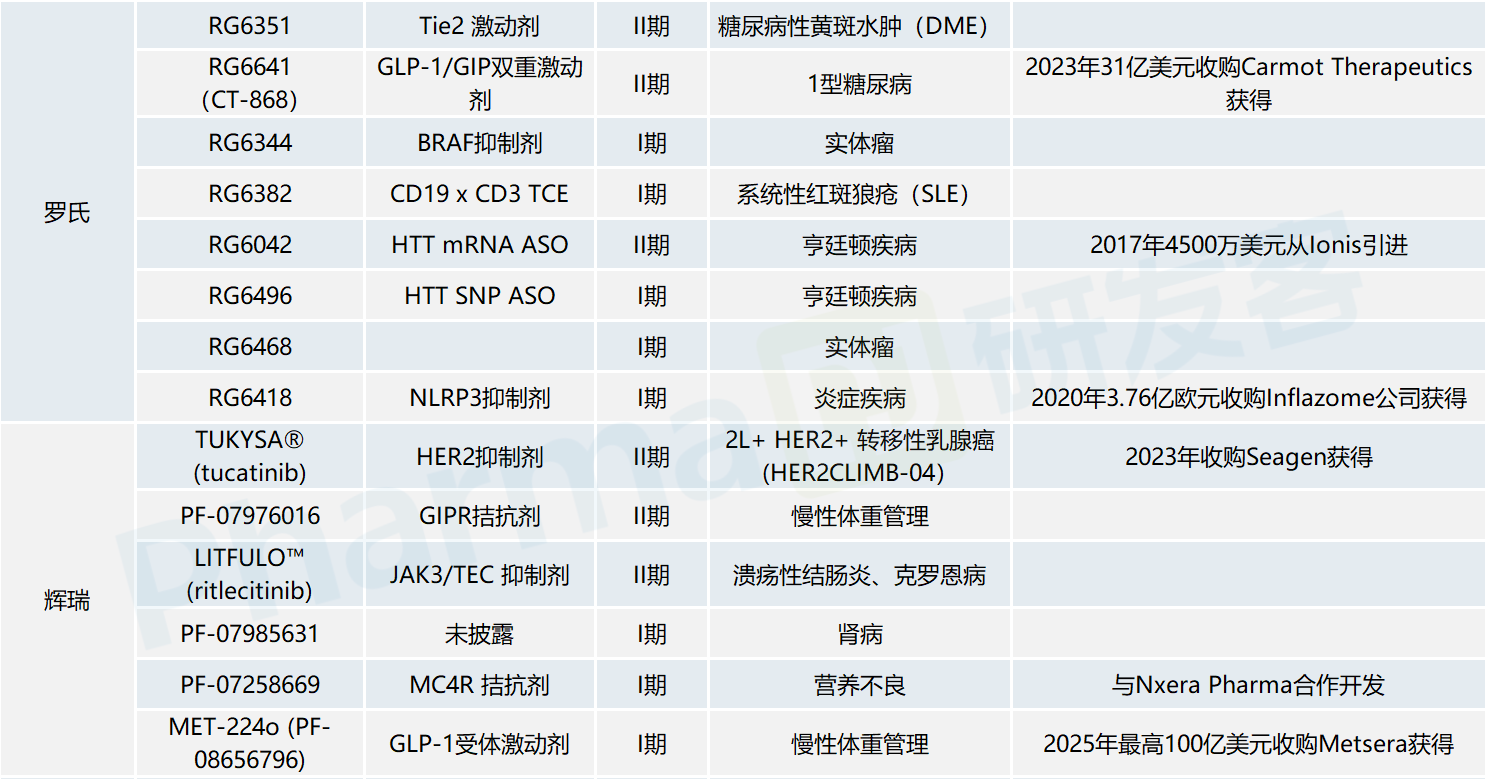This screenshot has height=779, width=1487.
Task: Click the RG6351 drug code cell
Action: (x=250, y=25)
